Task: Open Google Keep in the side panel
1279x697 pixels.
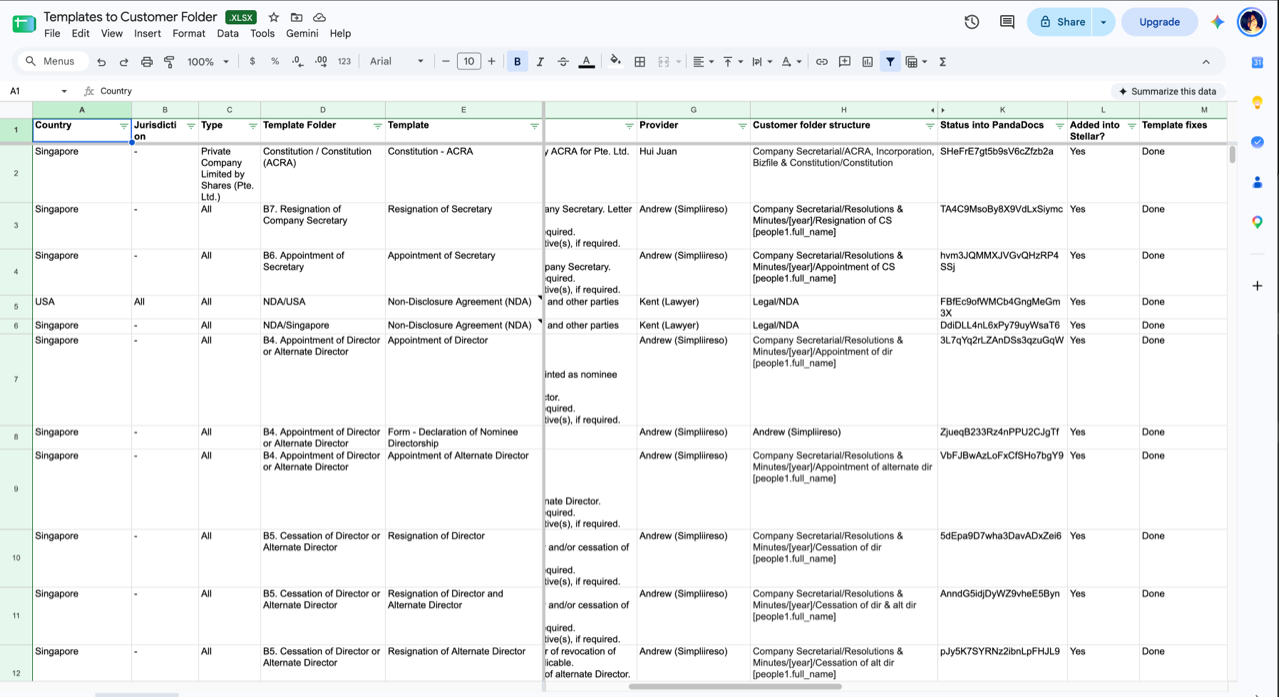Action: [1258, 102]
